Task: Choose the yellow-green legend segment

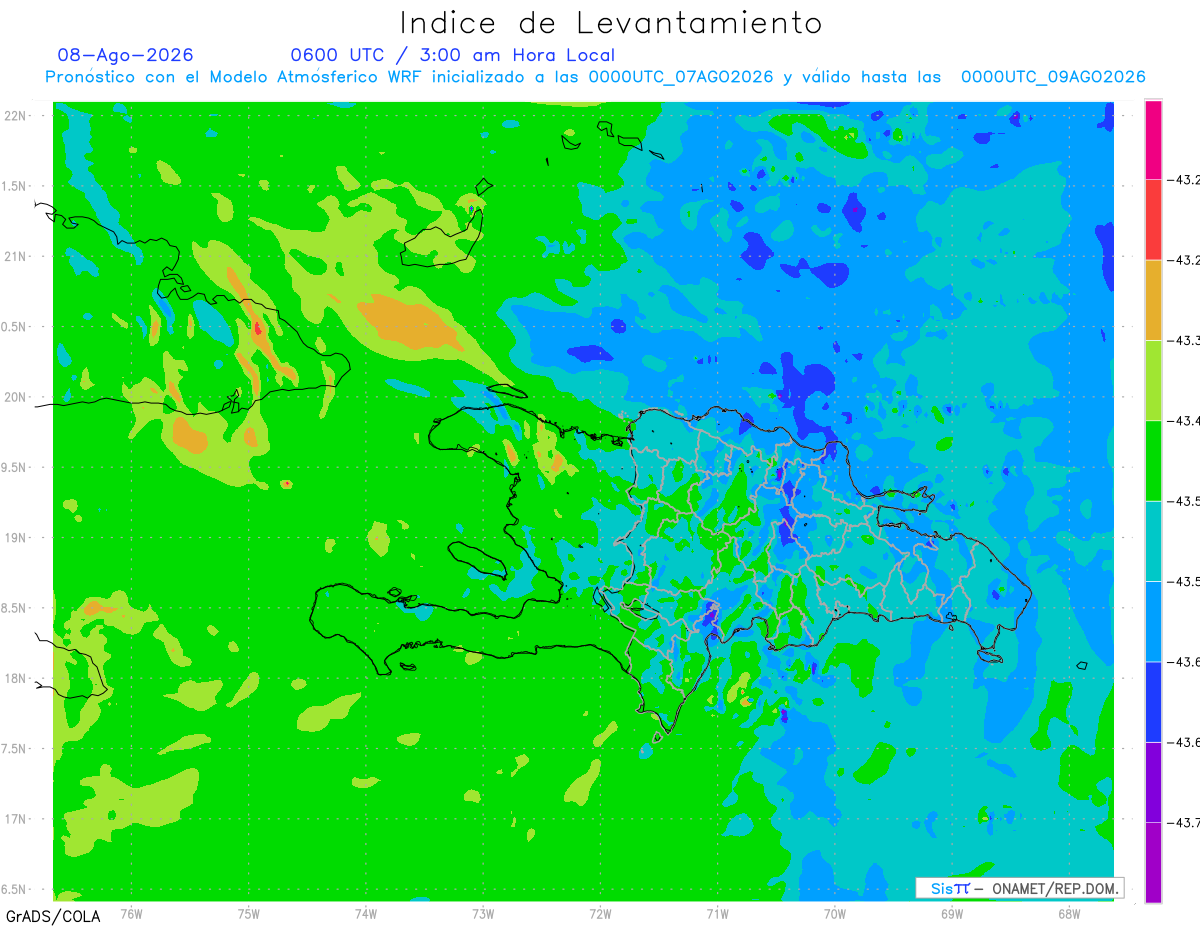Action: click(x=1153, y=380)
